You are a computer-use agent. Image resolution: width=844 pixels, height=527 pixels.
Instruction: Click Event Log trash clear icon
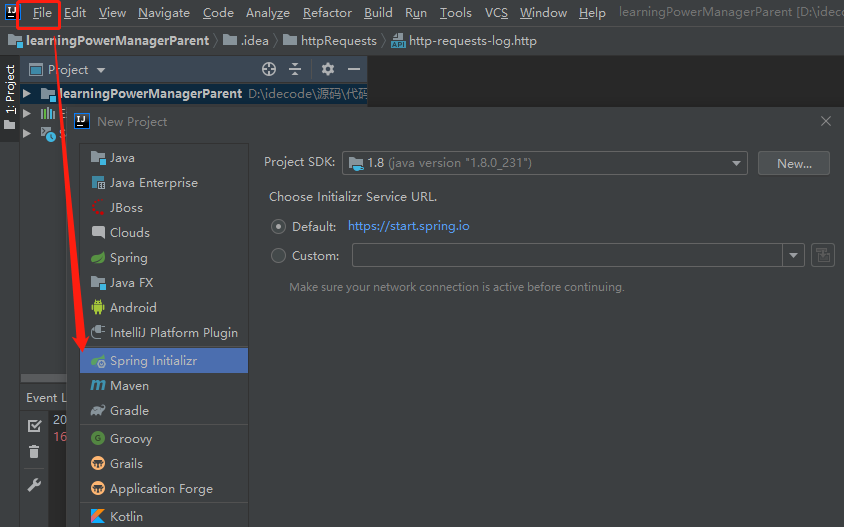coord(34,452)
